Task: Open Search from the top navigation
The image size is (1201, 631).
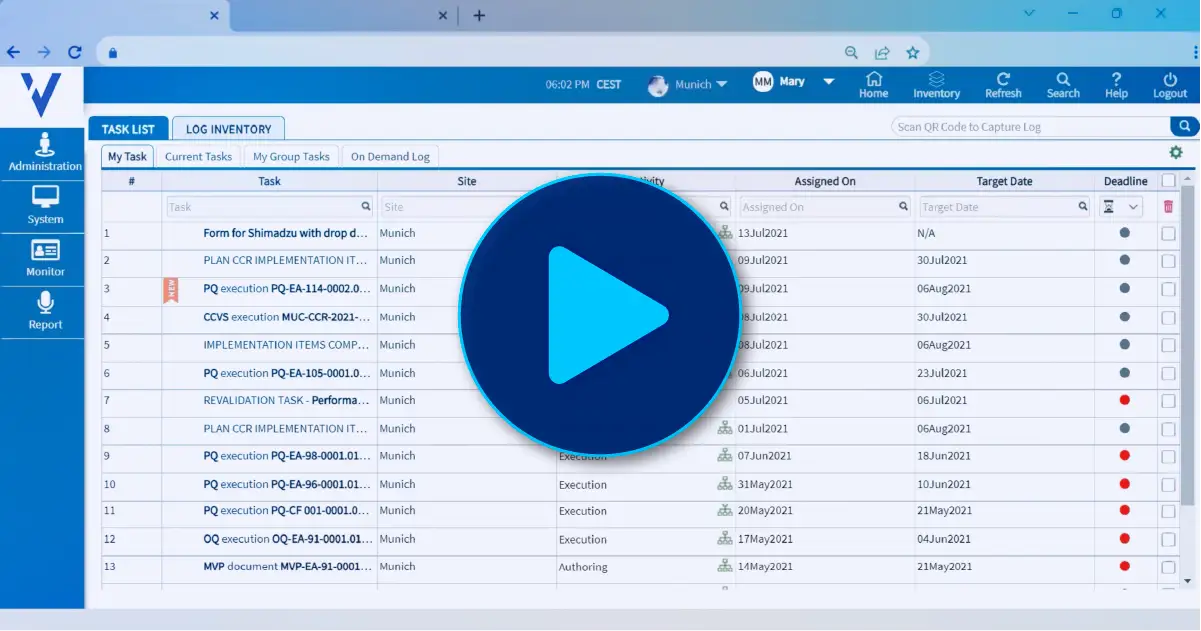Action: (1063, 84)
